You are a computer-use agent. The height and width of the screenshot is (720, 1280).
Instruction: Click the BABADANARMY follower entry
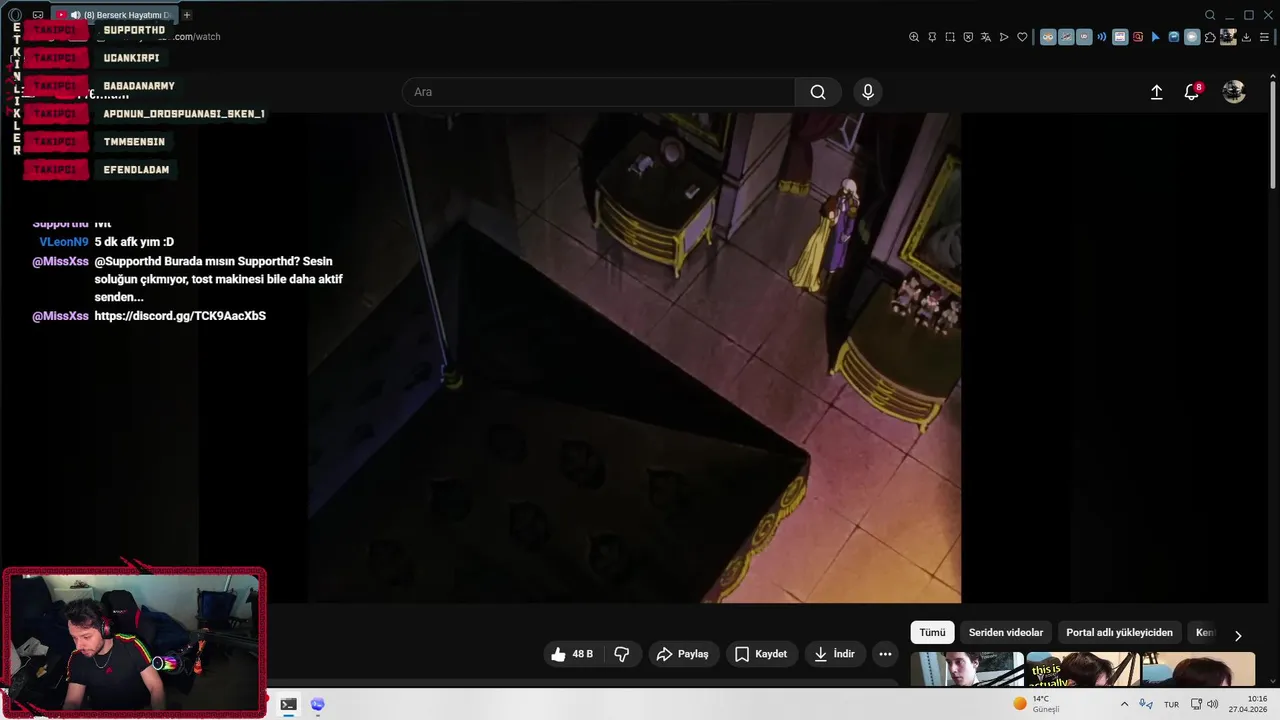tap(139, 86)
